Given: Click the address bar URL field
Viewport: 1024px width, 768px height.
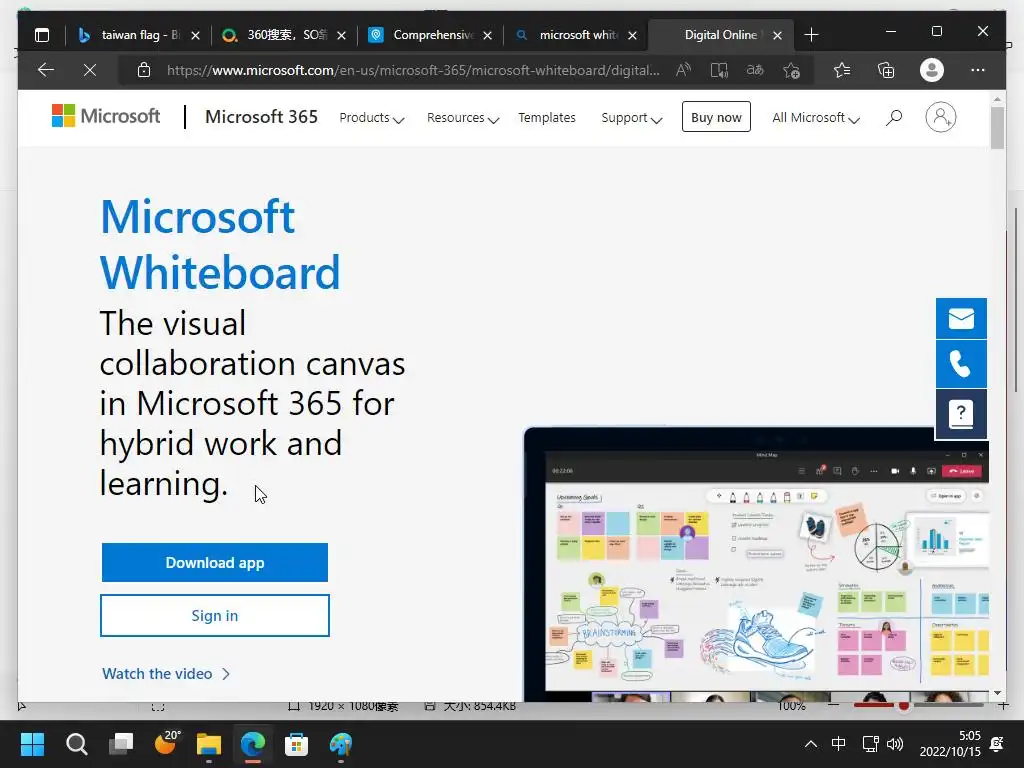Looking at the screenshot, I should pyautogui.click(x=413, y=70).
